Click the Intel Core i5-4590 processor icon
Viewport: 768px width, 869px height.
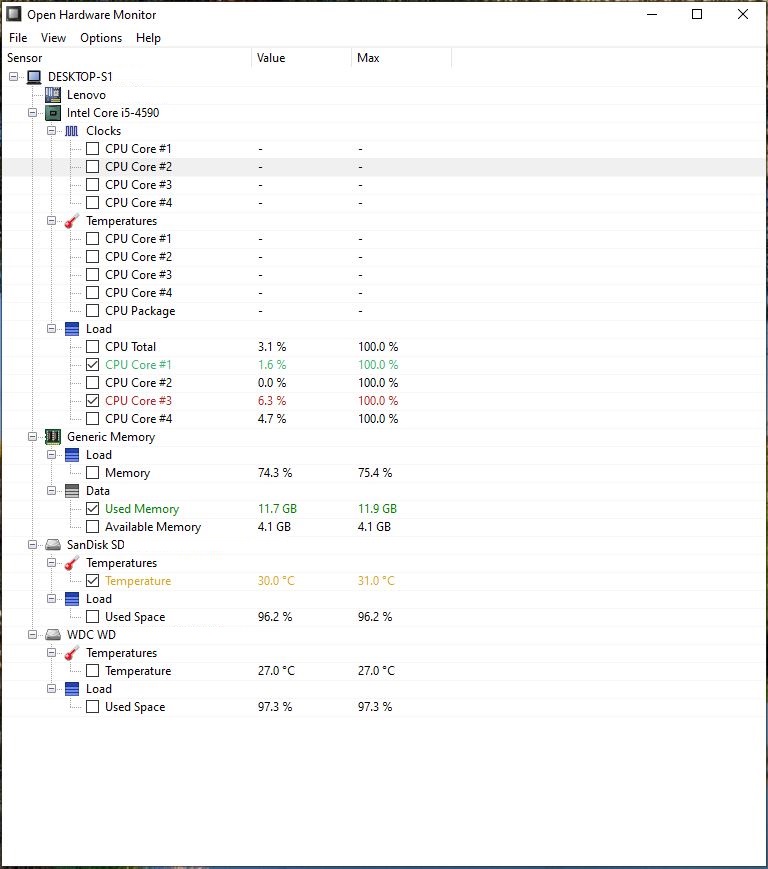tap(53, 113)
